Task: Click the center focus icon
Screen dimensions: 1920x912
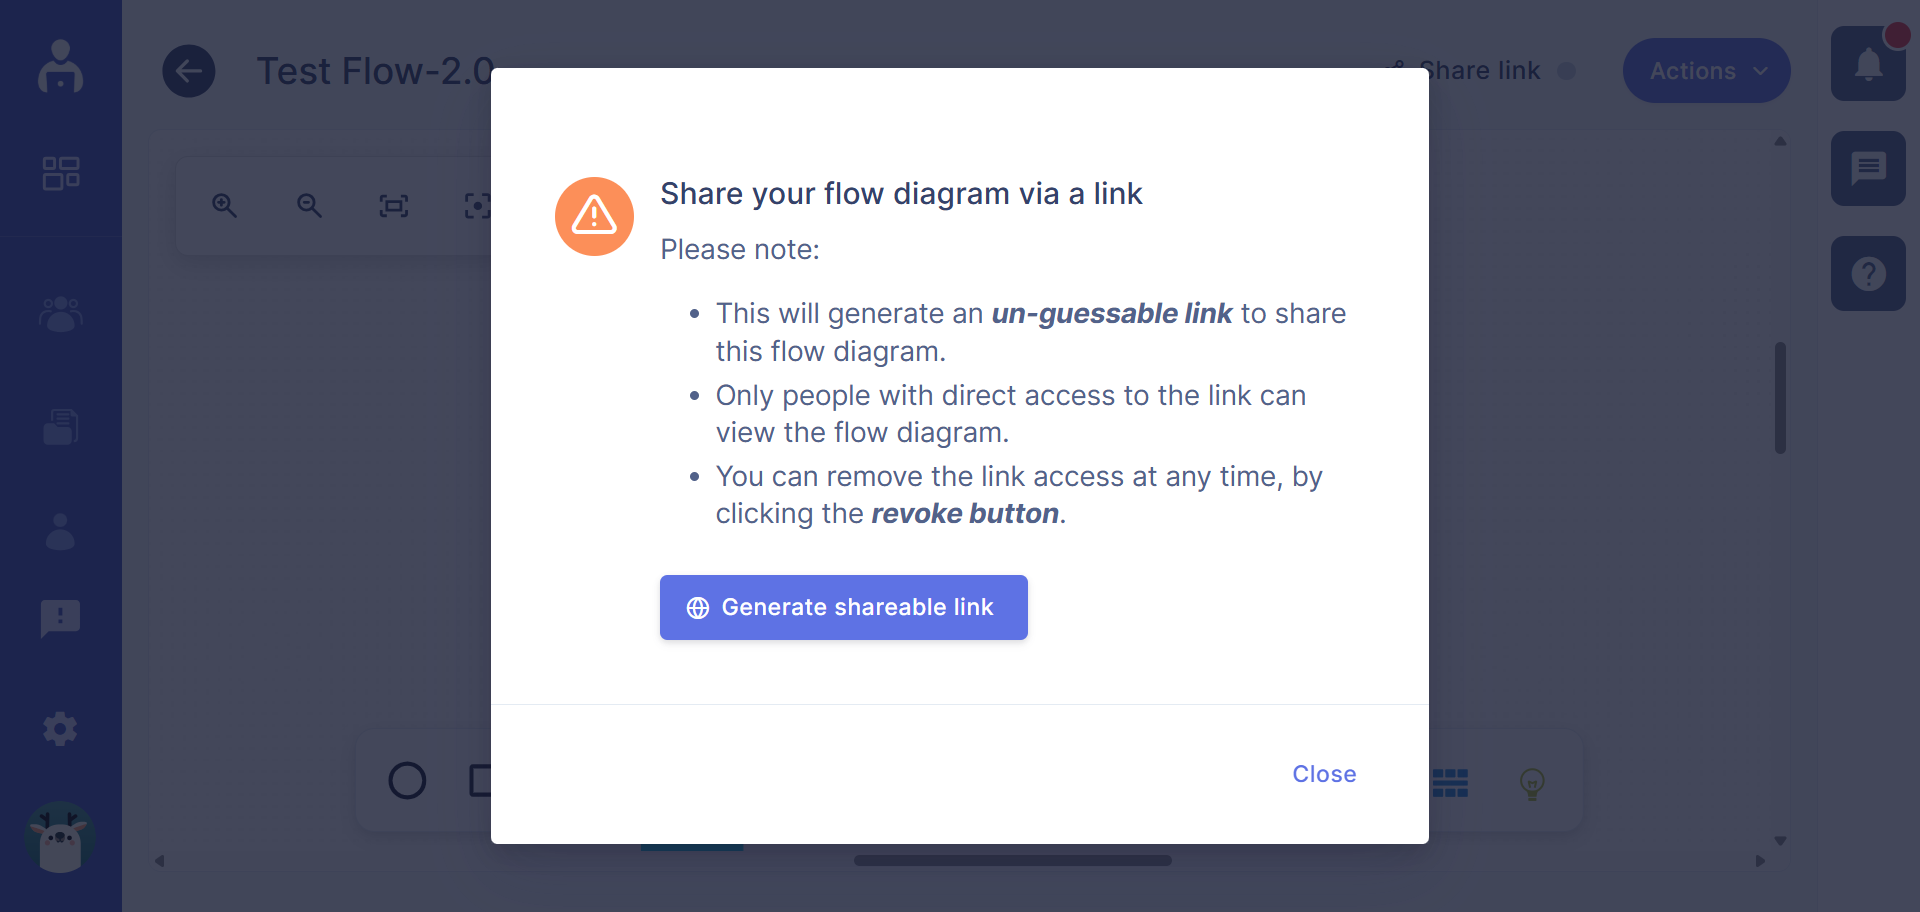Action: point(477,205)
